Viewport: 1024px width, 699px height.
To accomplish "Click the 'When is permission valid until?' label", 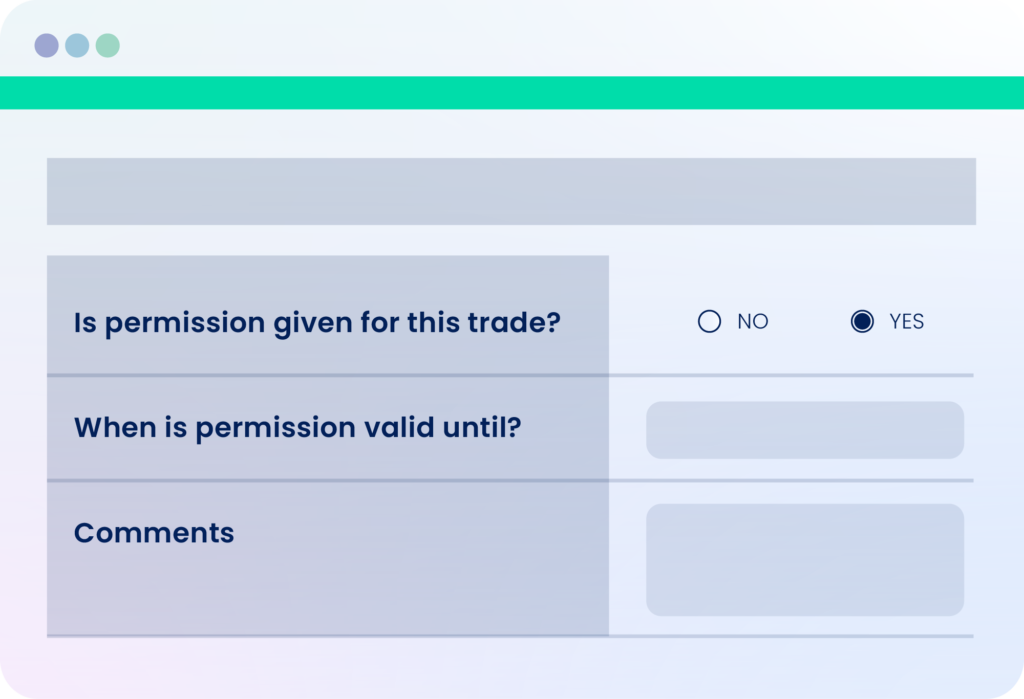I will [x=298, y=428].
